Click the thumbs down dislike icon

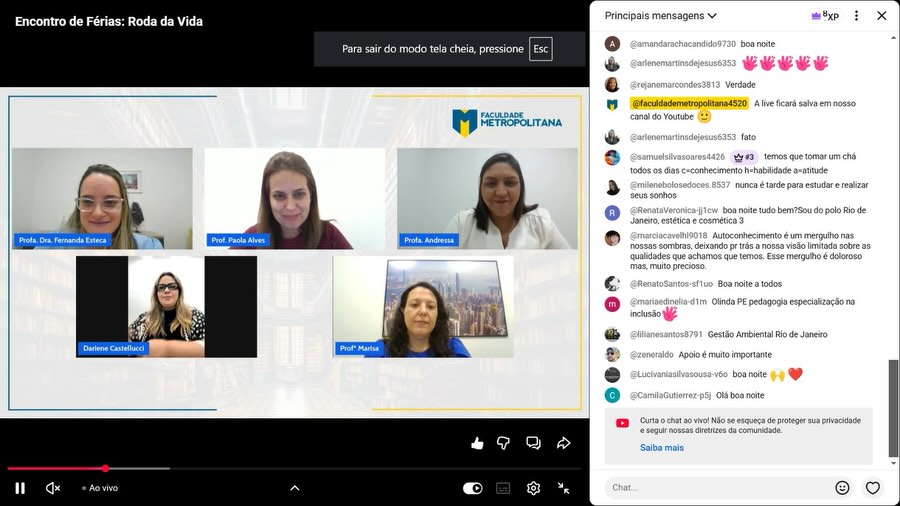point(504,443)
